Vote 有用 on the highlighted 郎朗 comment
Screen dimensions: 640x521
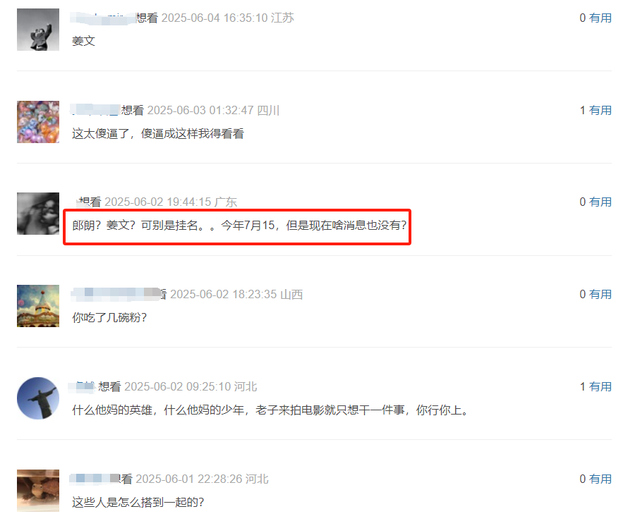(x=600, y=202)
